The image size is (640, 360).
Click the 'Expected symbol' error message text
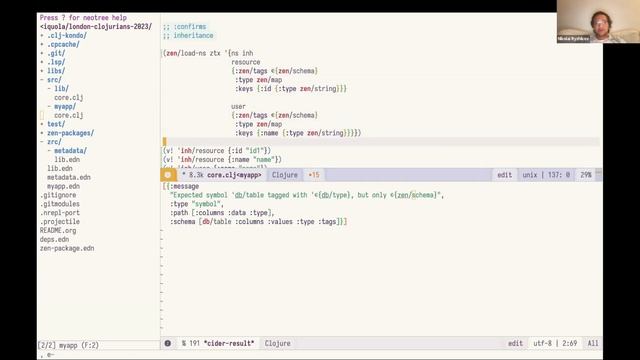click(x=307, y=196)
